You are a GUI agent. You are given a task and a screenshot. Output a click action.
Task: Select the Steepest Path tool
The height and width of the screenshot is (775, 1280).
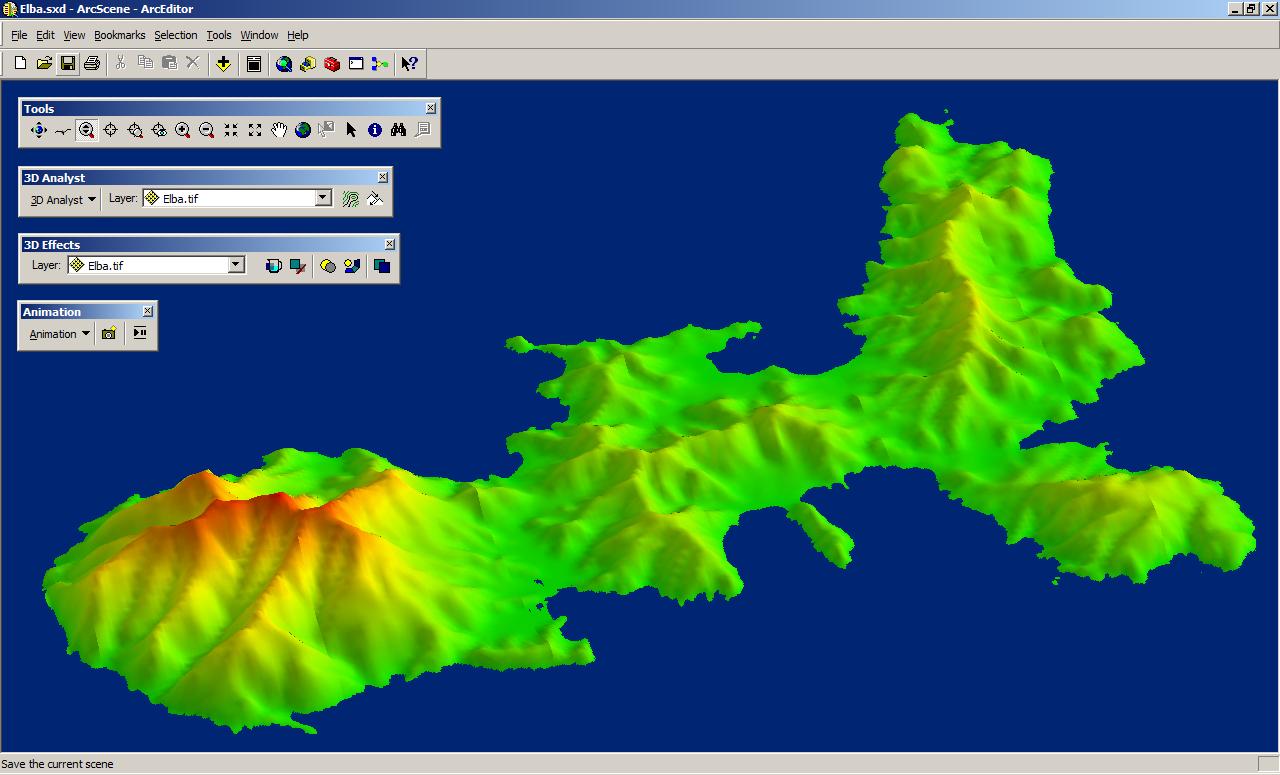coord(374,199)
